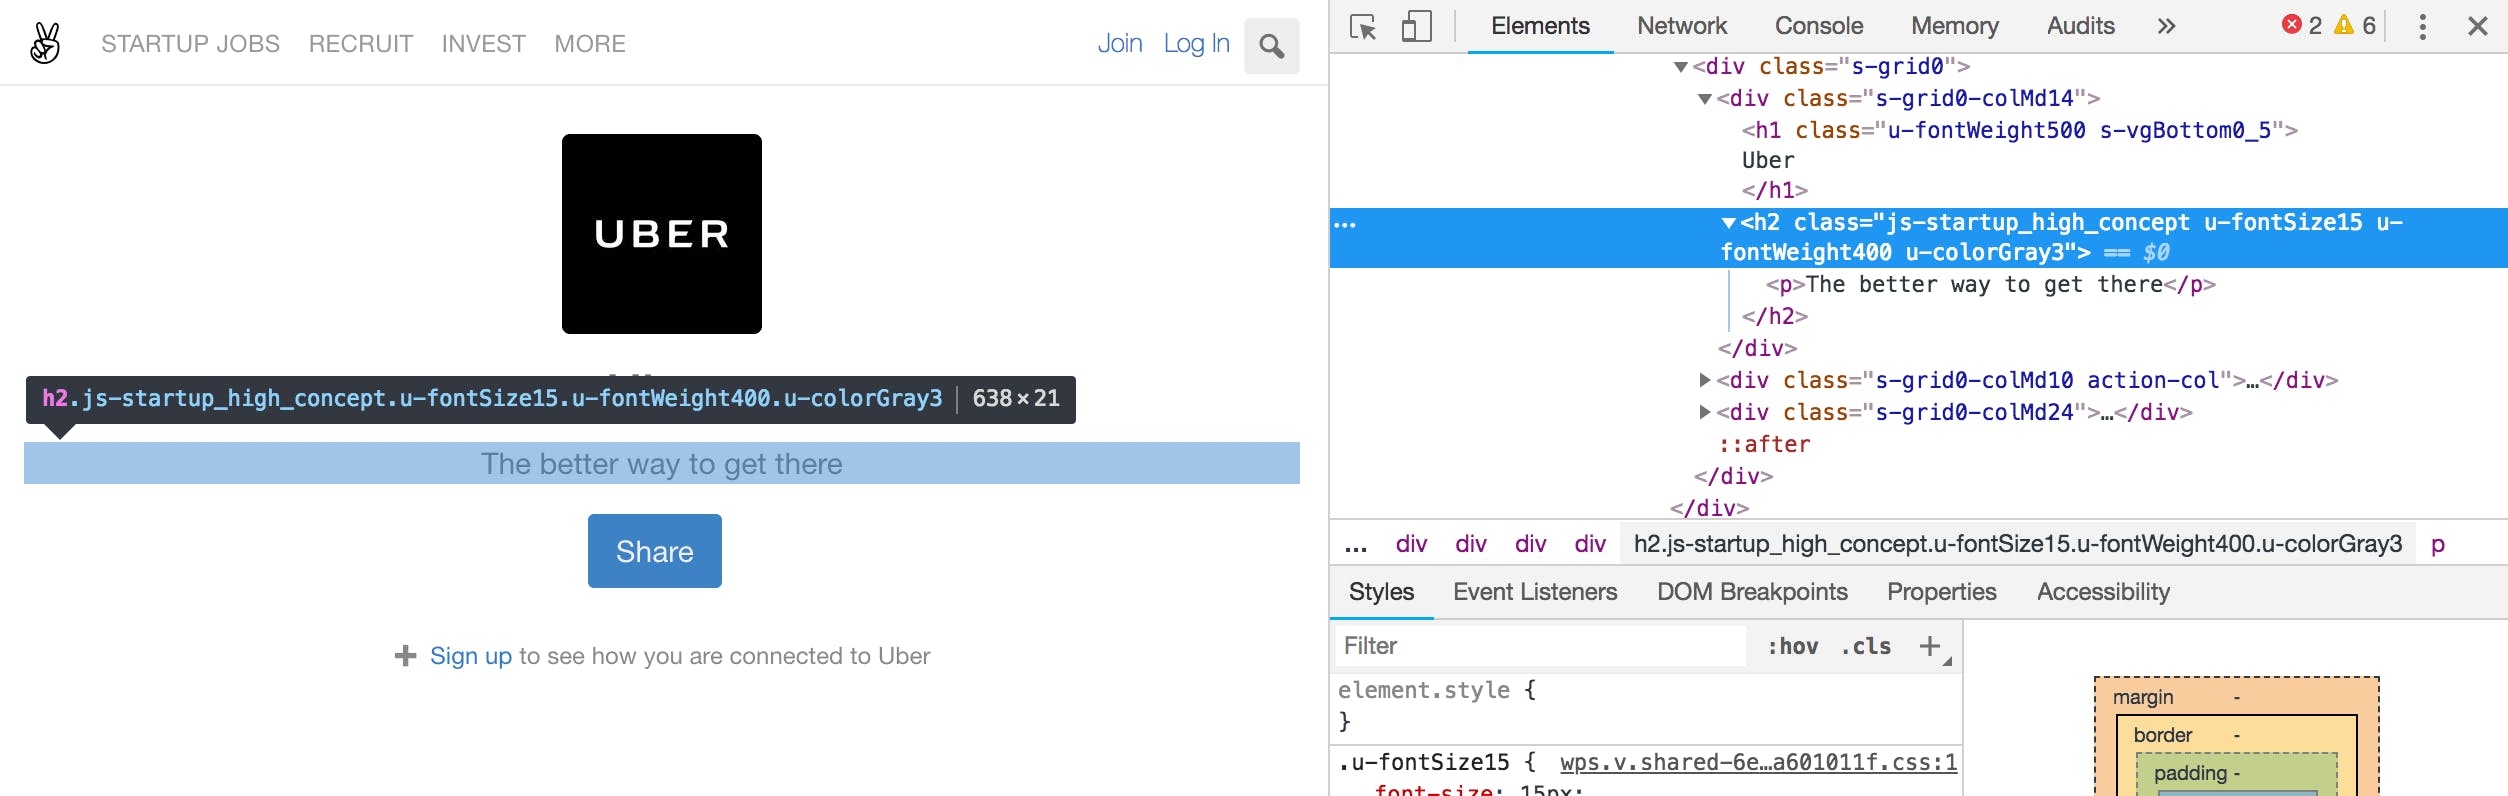Open the Event Listeners sub-tab
The image size is (2508, 796).
(1535, 592)
